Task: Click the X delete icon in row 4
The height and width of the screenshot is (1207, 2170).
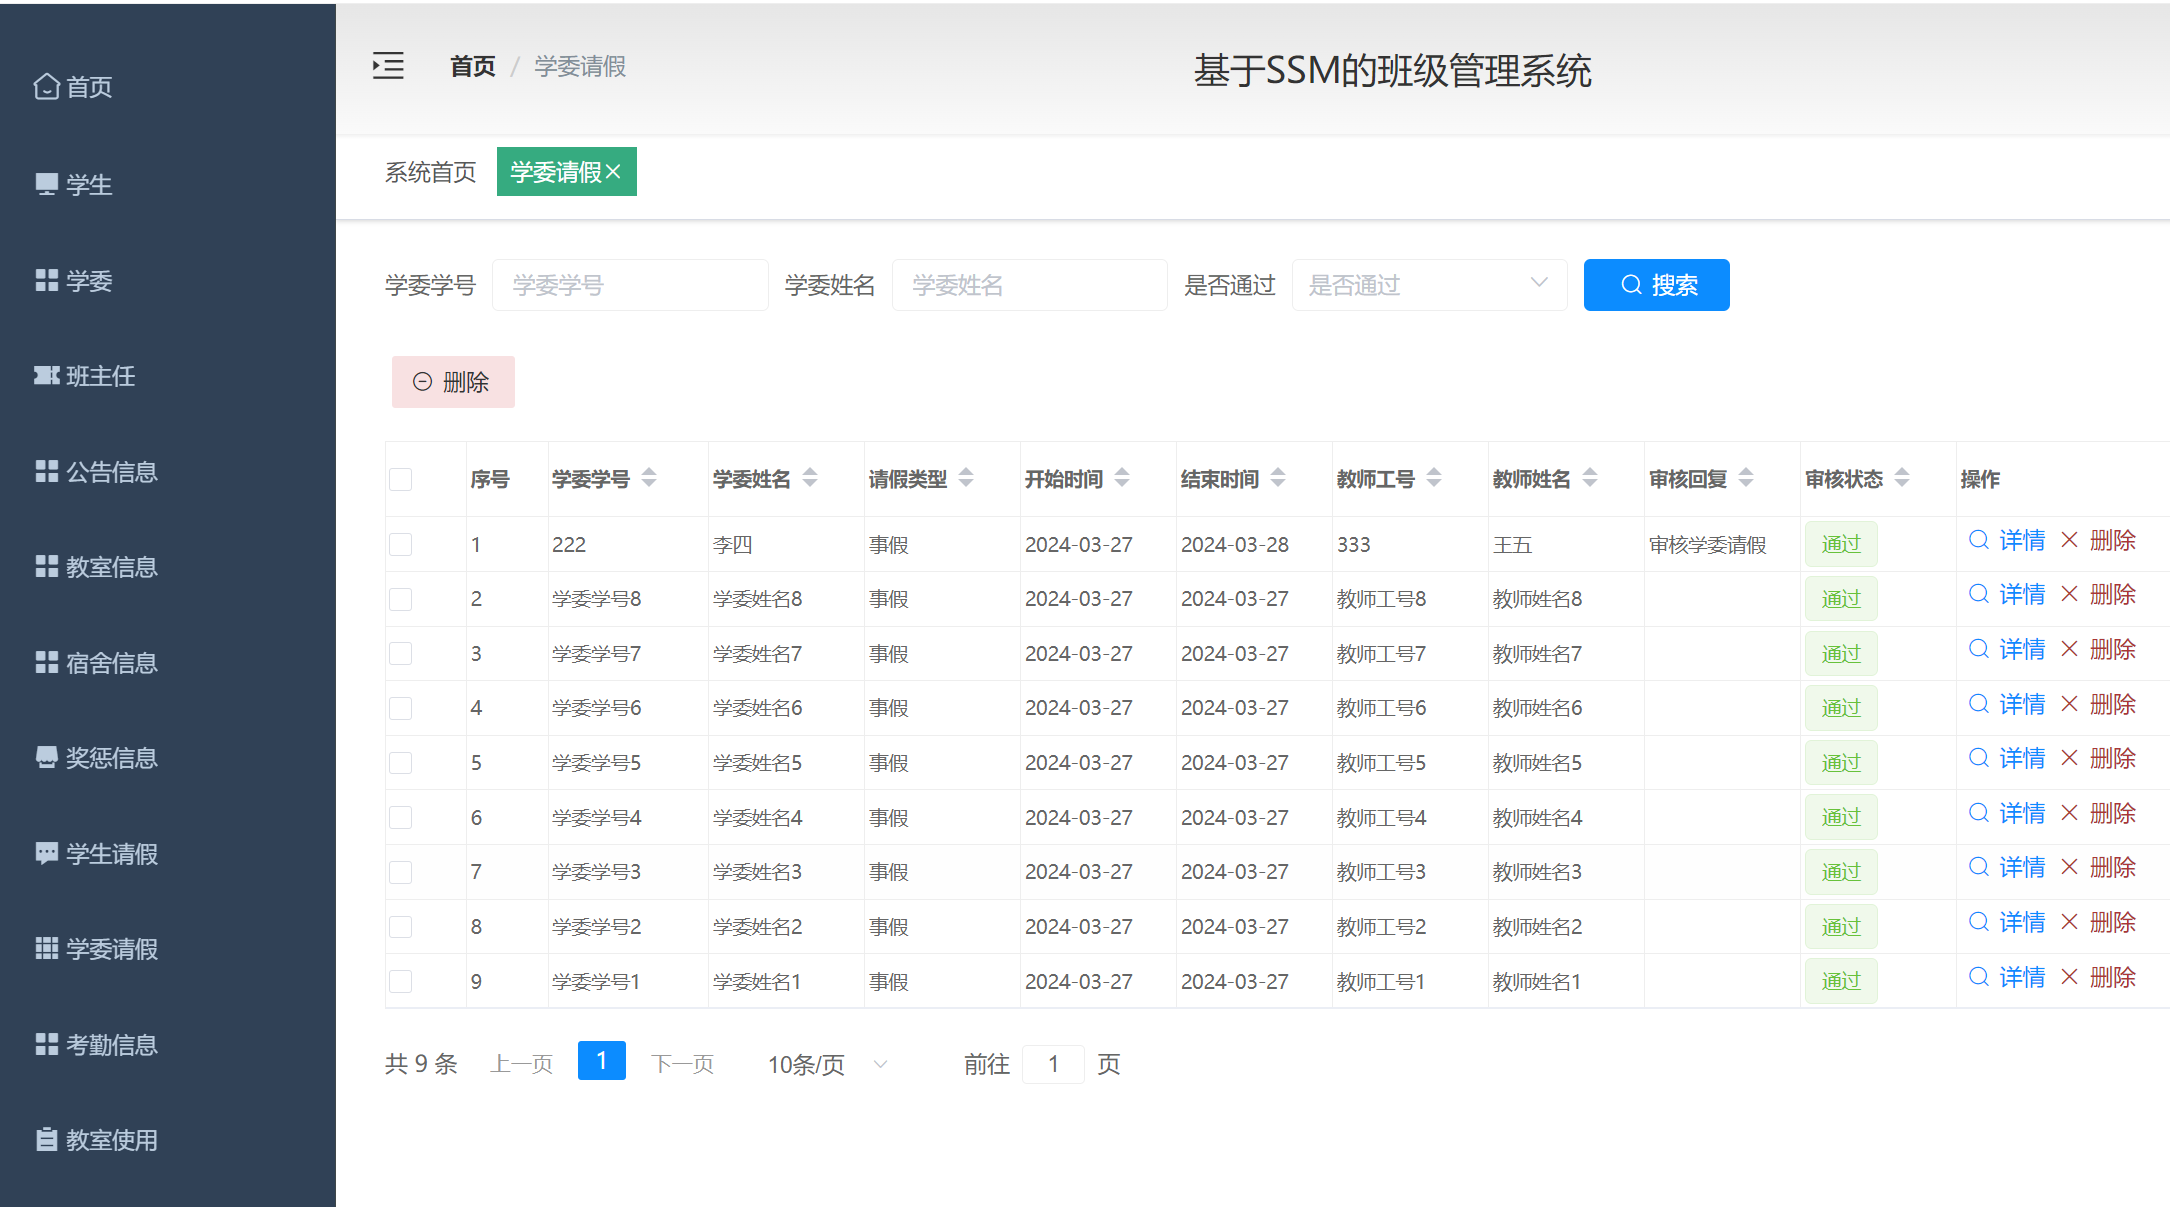Action: (x=2070, y=704)
